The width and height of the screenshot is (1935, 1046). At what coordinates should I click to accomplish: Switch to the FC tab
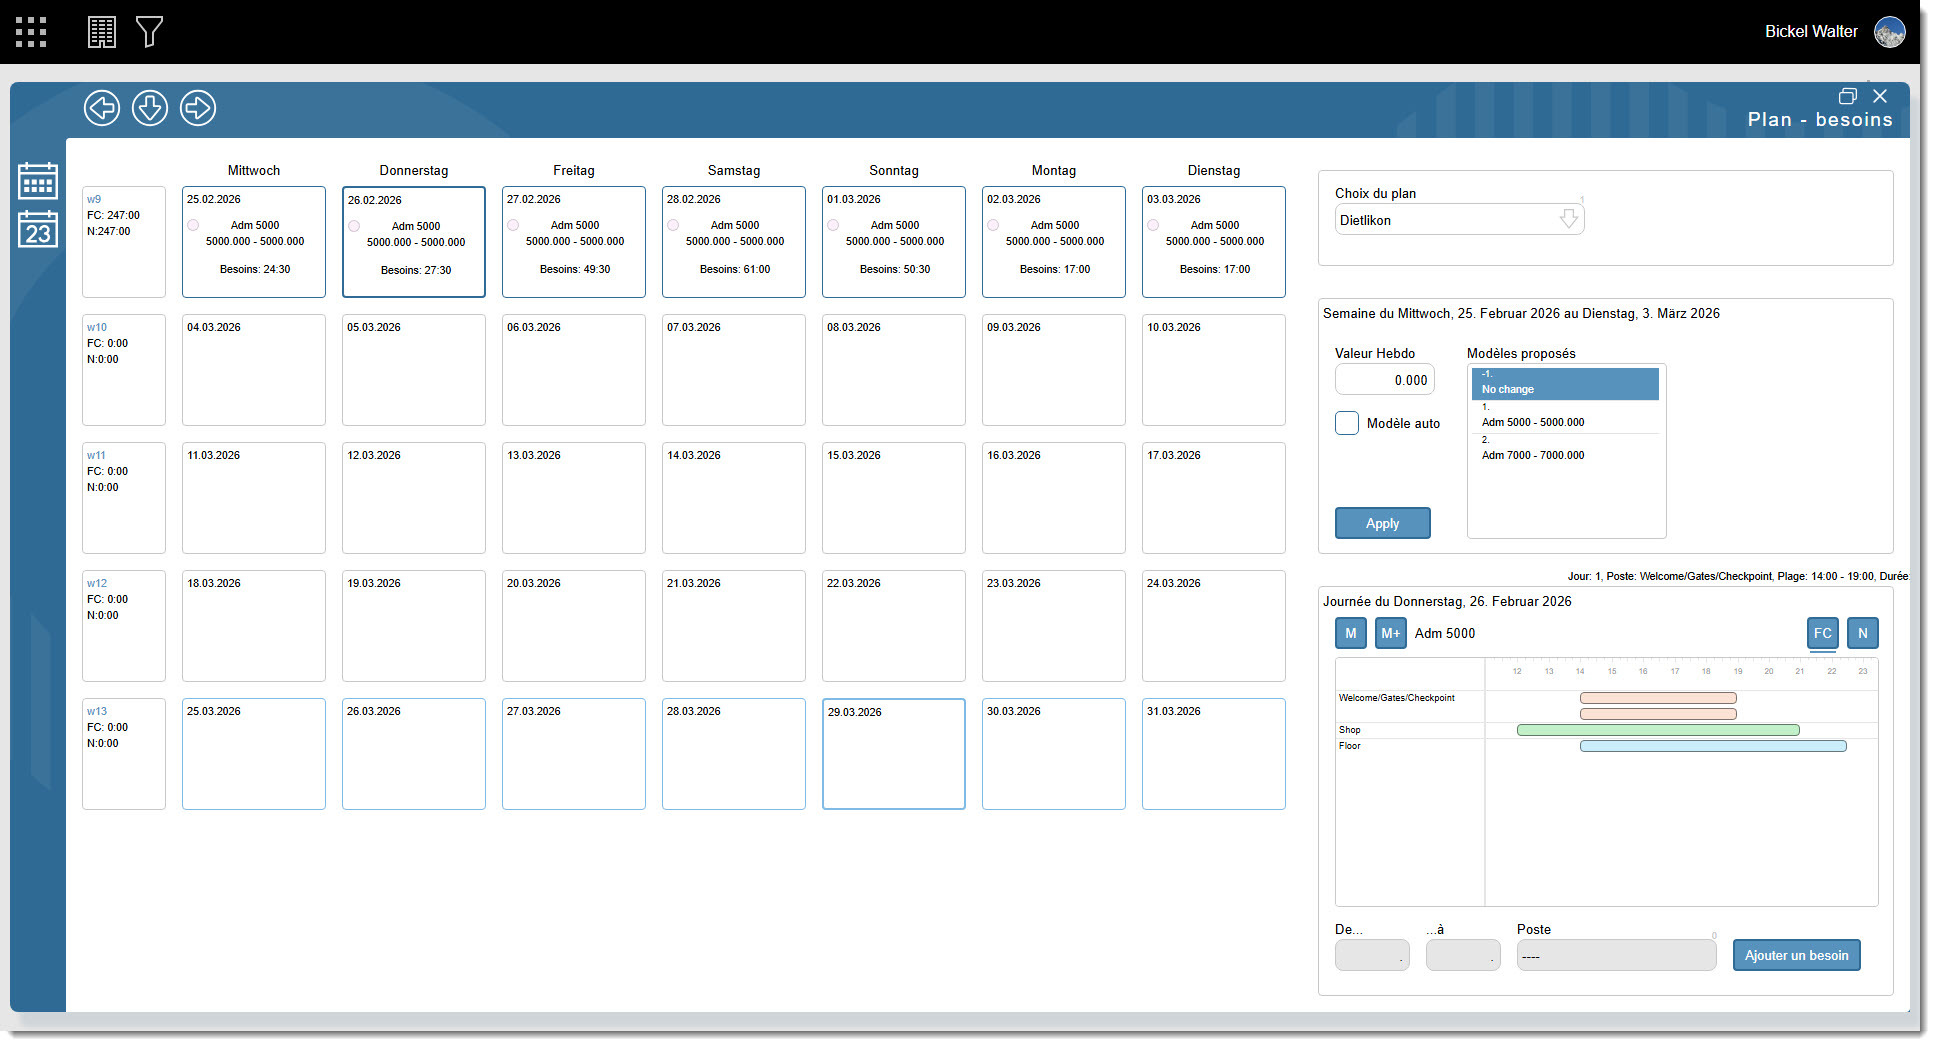pyautogui.click(x=1822, y=633)
